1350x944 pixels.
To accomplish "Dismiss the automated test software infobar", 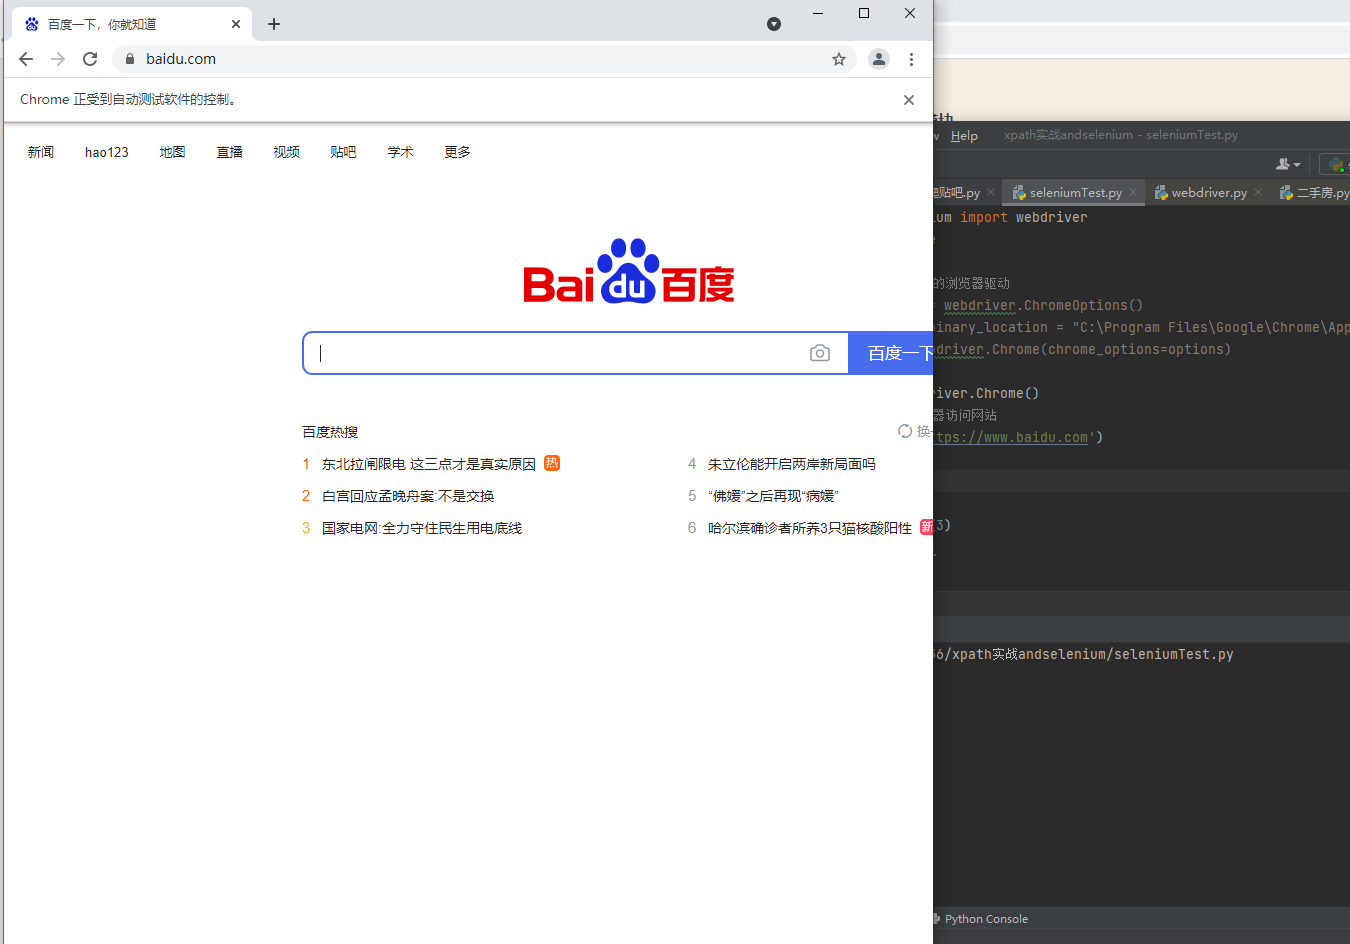I will click(909, 100).
